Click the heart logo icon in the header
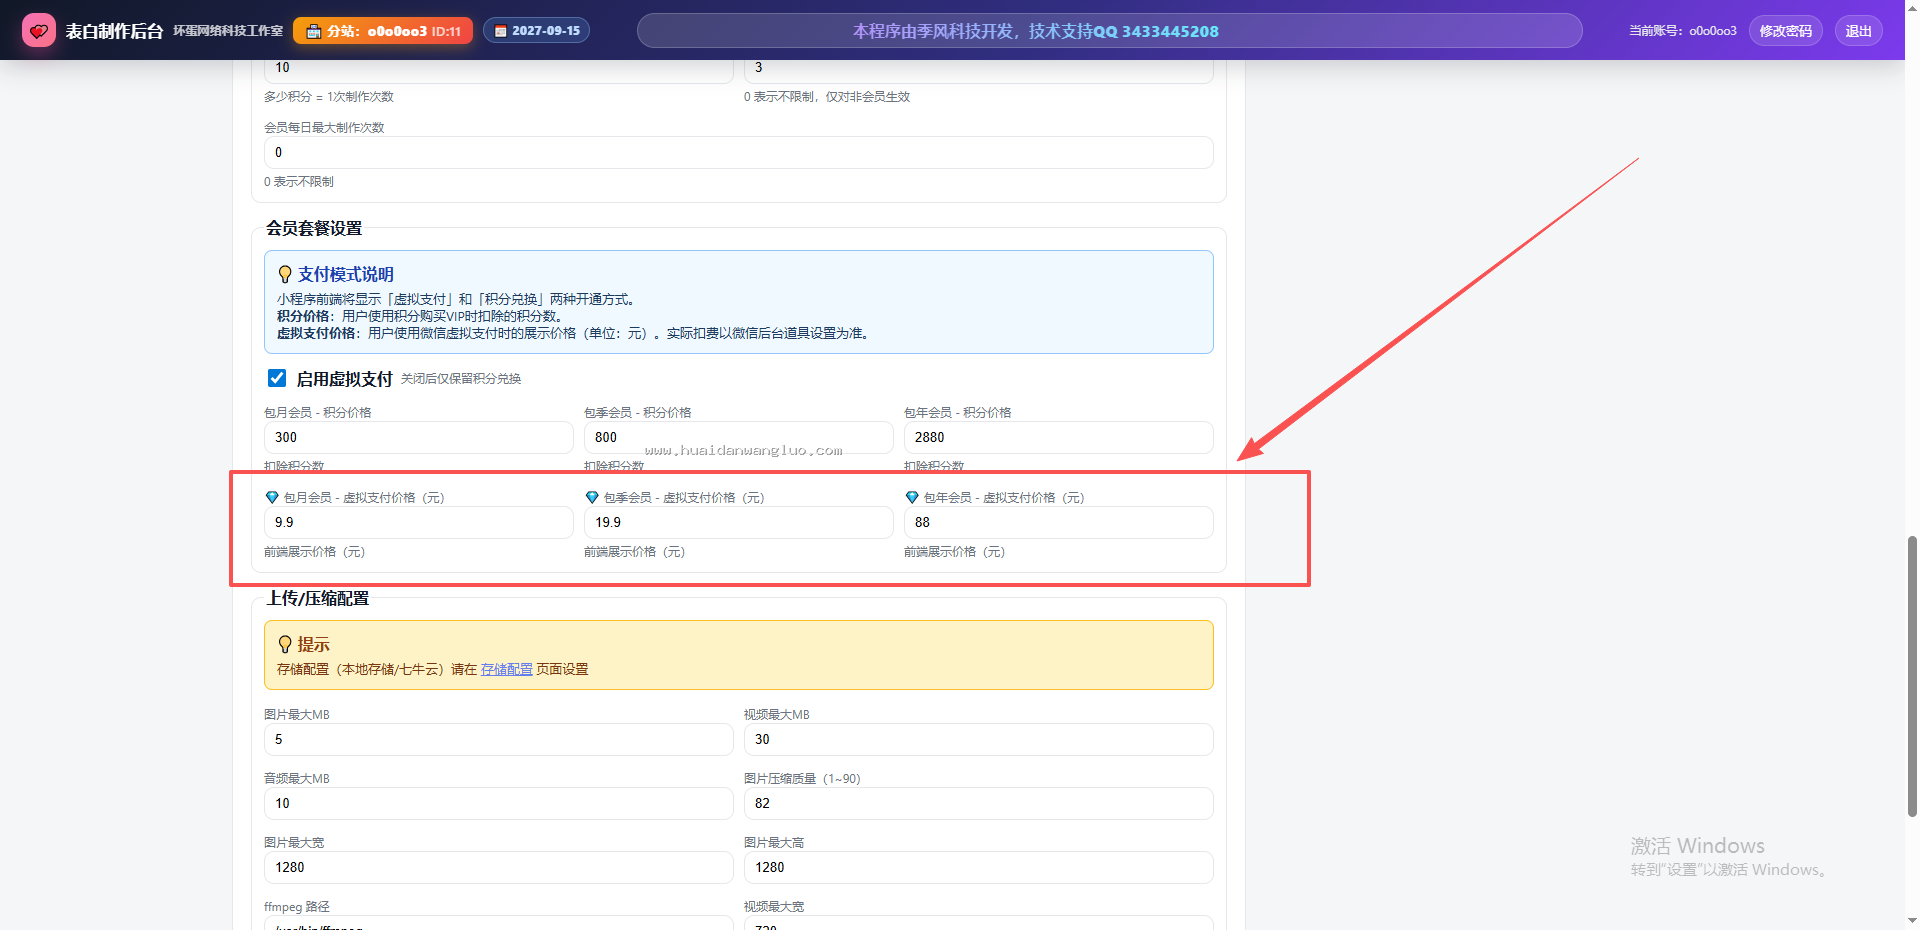 pyautogui.click(x=39, y=31)
